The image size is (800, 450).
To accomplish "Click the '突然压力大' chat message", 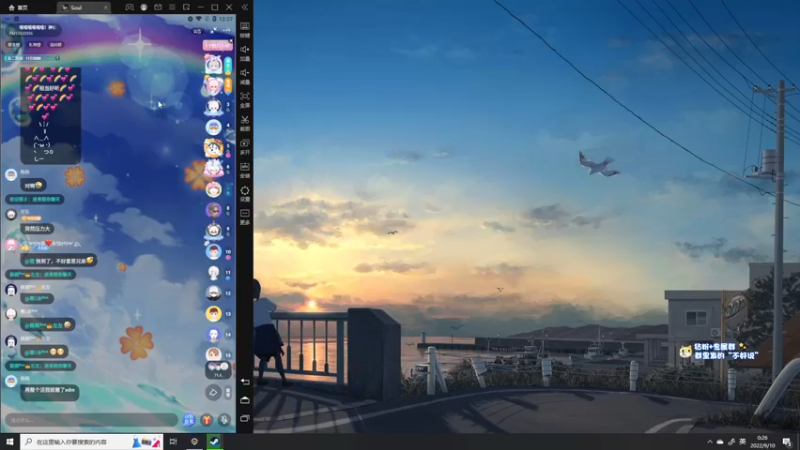I will (x=38, y=229).
